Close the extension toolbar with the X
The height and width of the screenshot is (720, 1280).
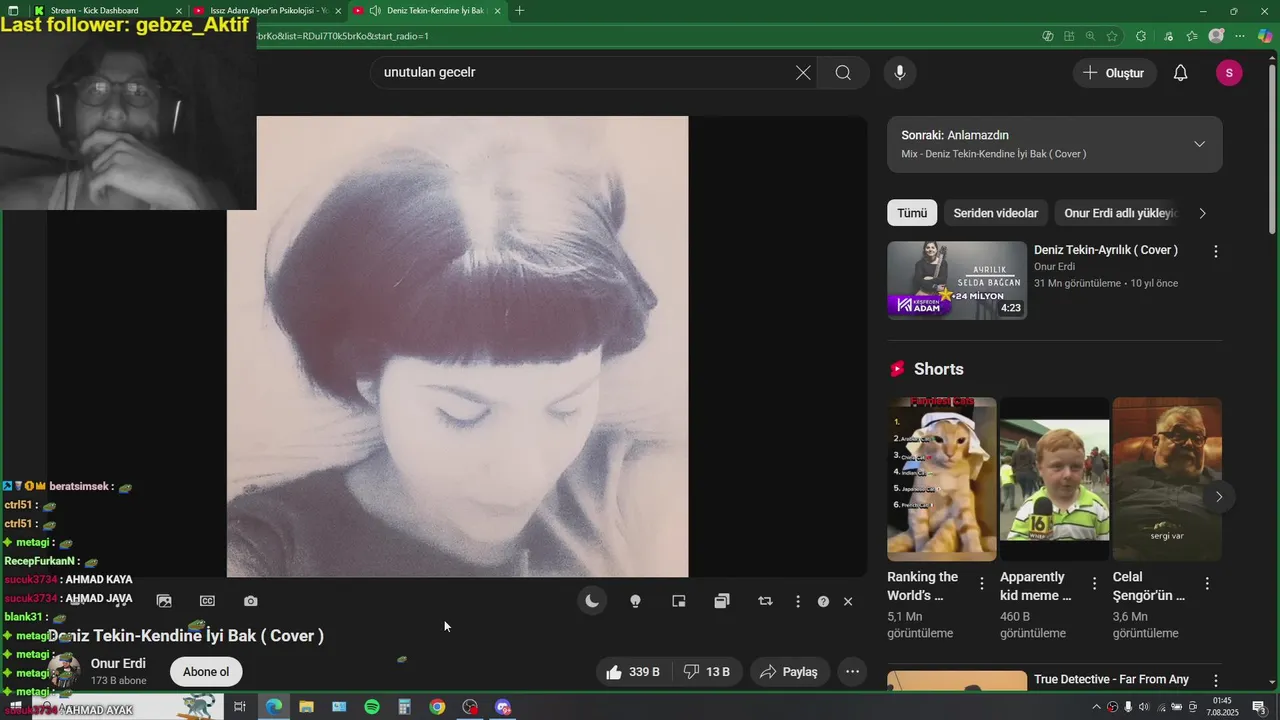848,601
